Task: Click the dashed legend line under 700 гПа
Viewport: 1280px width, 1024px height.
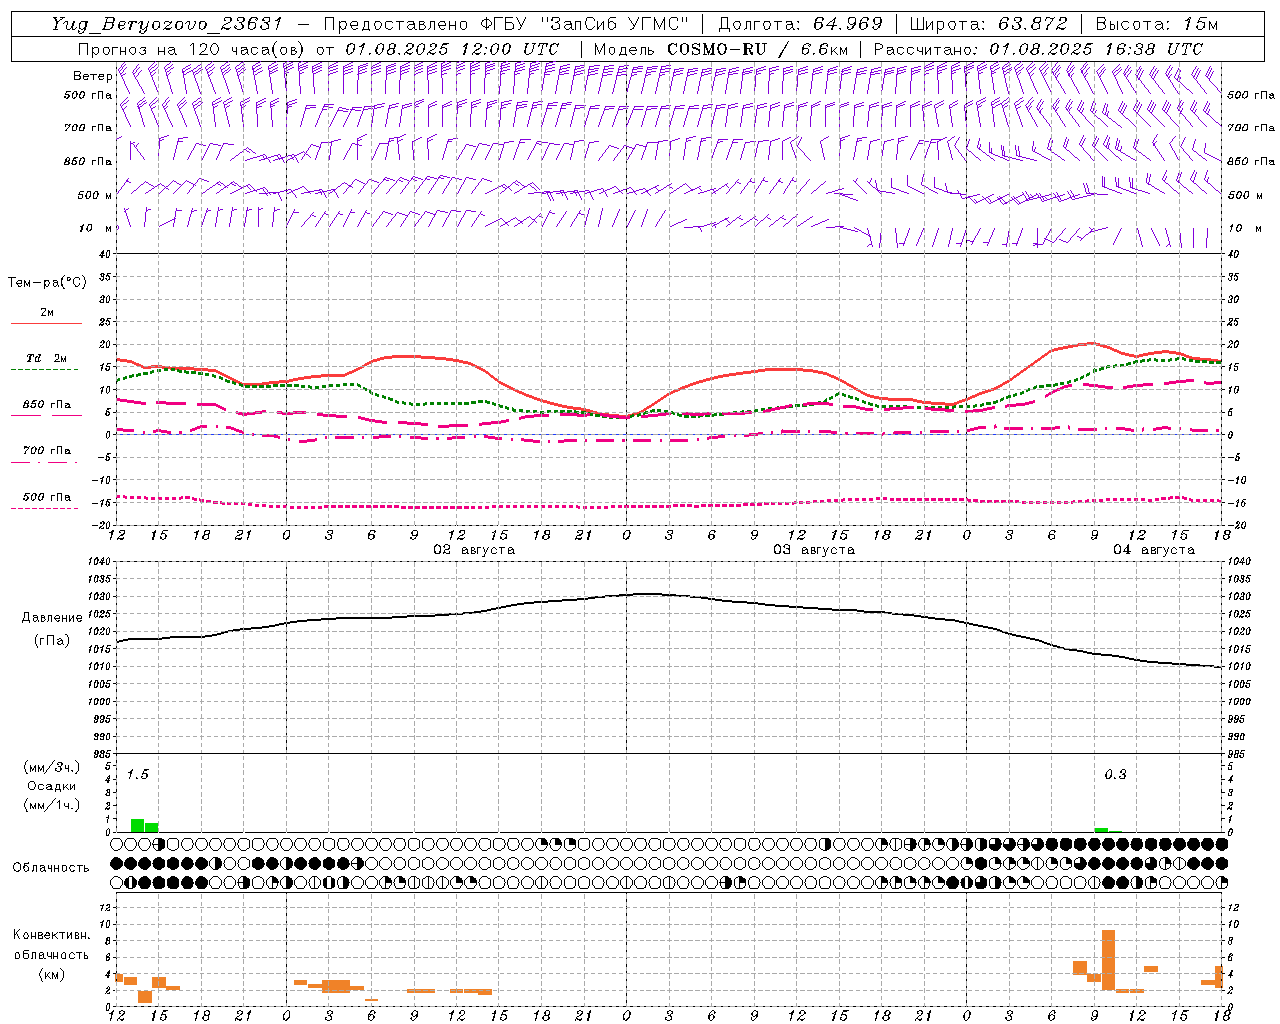Action: click(46, 462)
